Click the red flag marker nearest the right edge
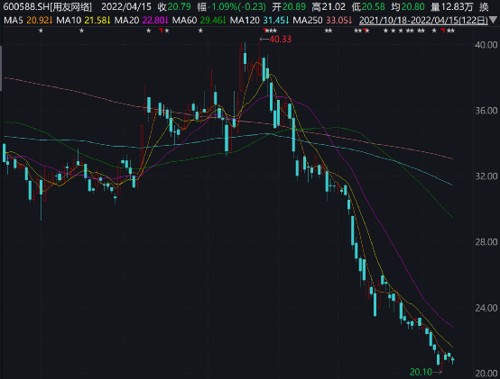 coord(443,31)
